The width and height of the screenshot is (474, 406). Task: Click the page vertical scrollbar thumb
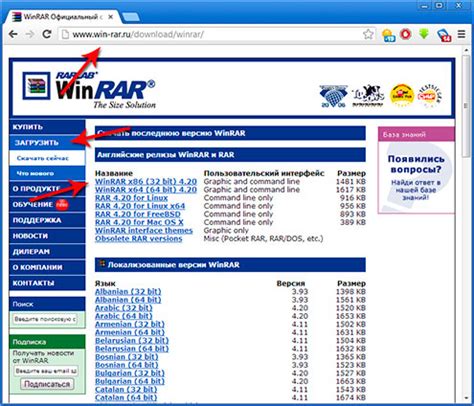(x=466, y=106)
